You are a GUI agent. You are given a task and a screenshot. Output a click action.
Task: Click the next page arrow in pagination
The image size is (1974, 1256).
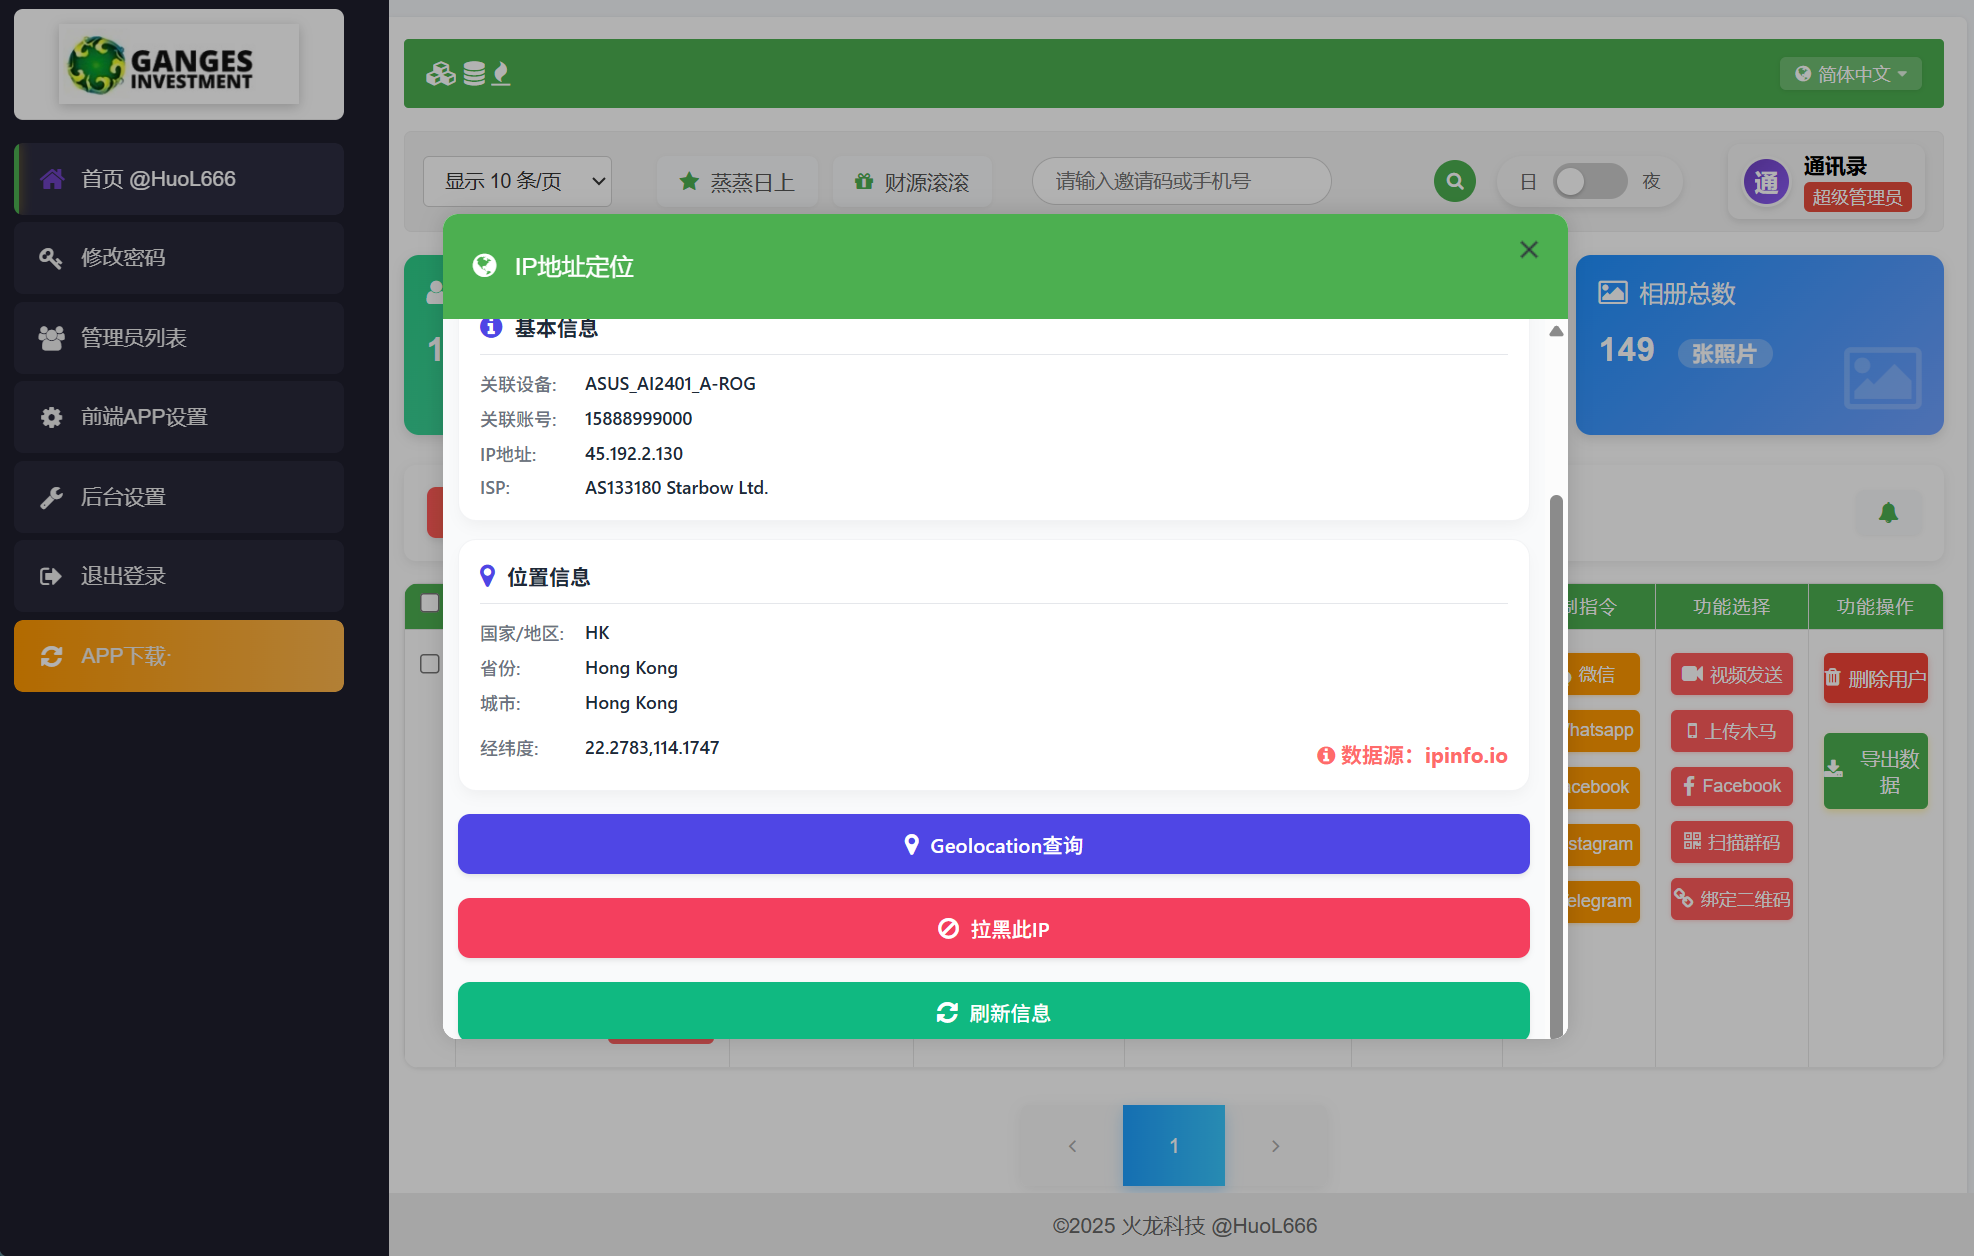point(1275,1146)
